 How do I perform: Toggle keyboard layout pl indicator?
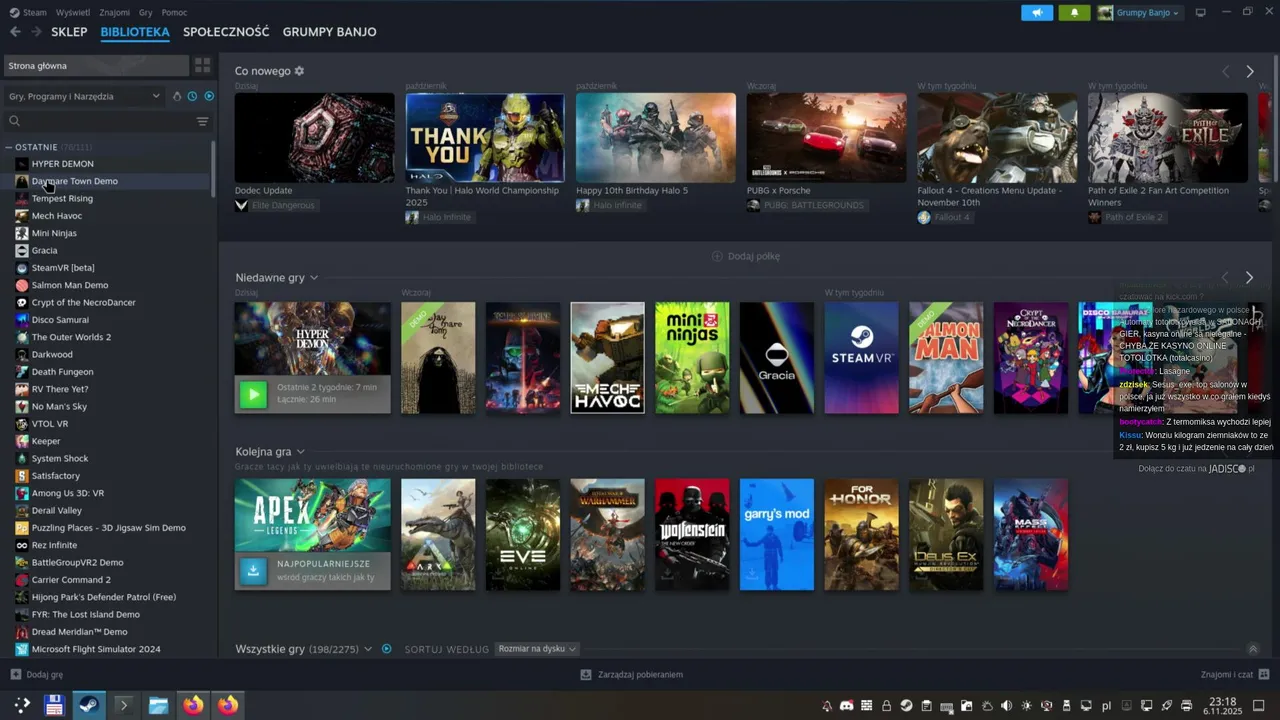pyautogui.click(x=1106, y=706)
